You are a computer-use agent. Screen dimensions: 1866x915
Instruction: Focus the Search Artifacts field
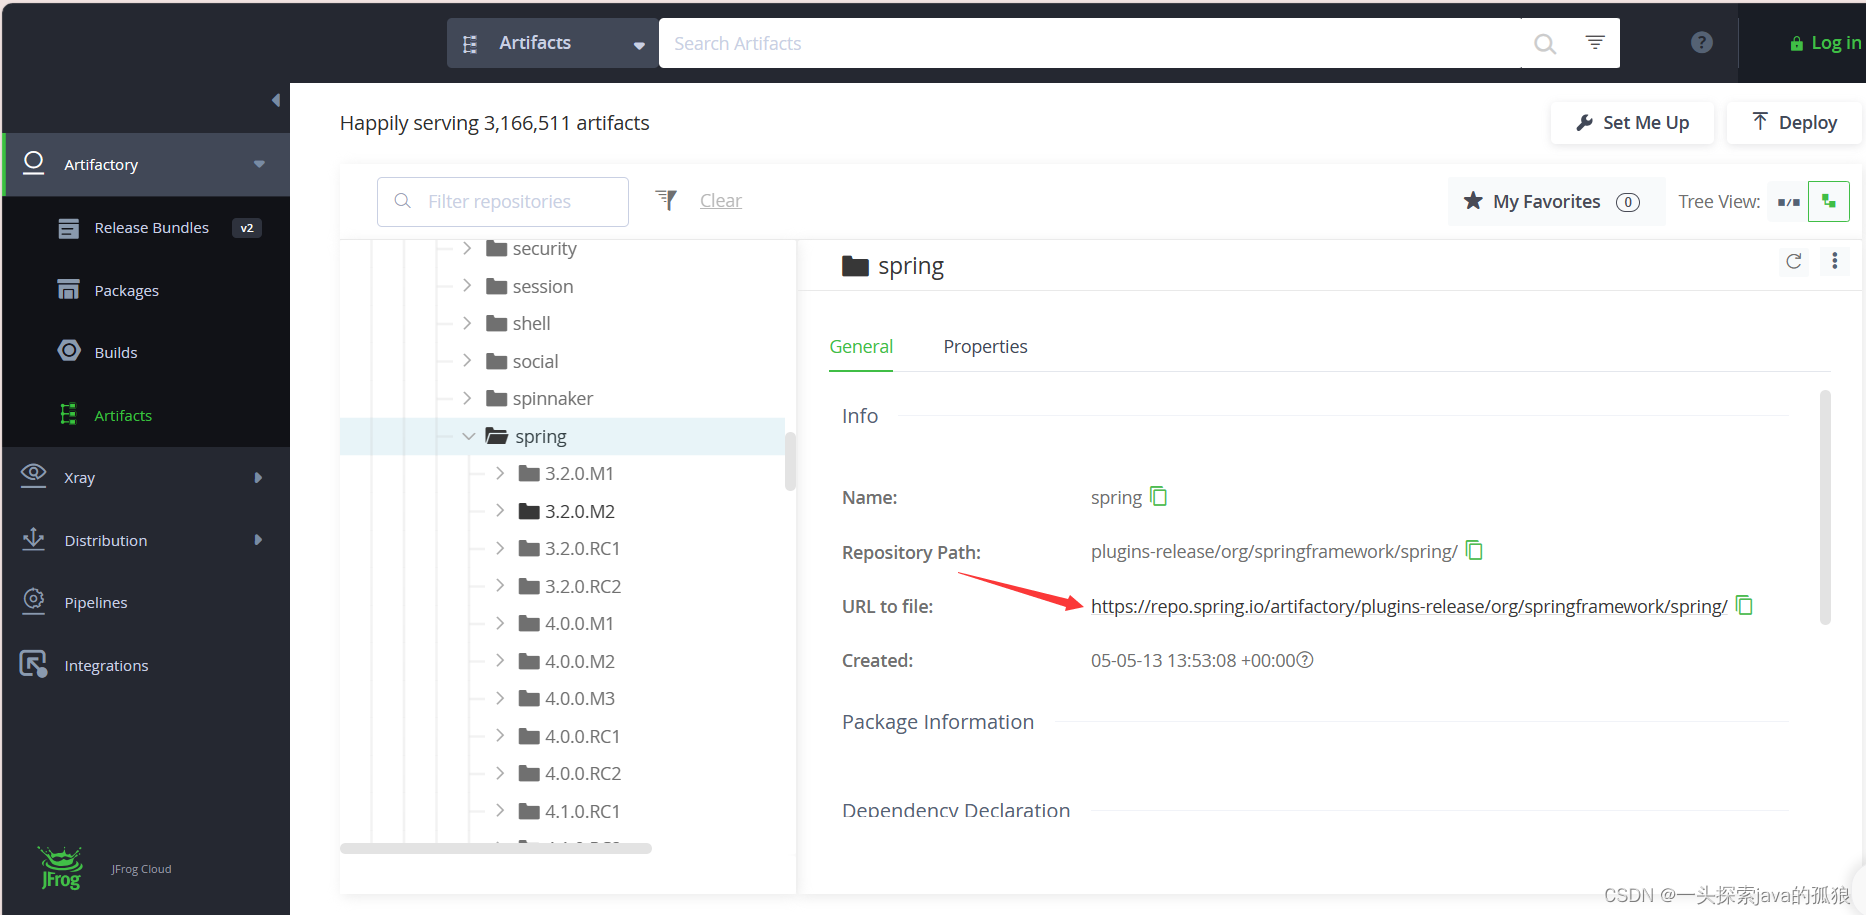(x=1090, y=43)
